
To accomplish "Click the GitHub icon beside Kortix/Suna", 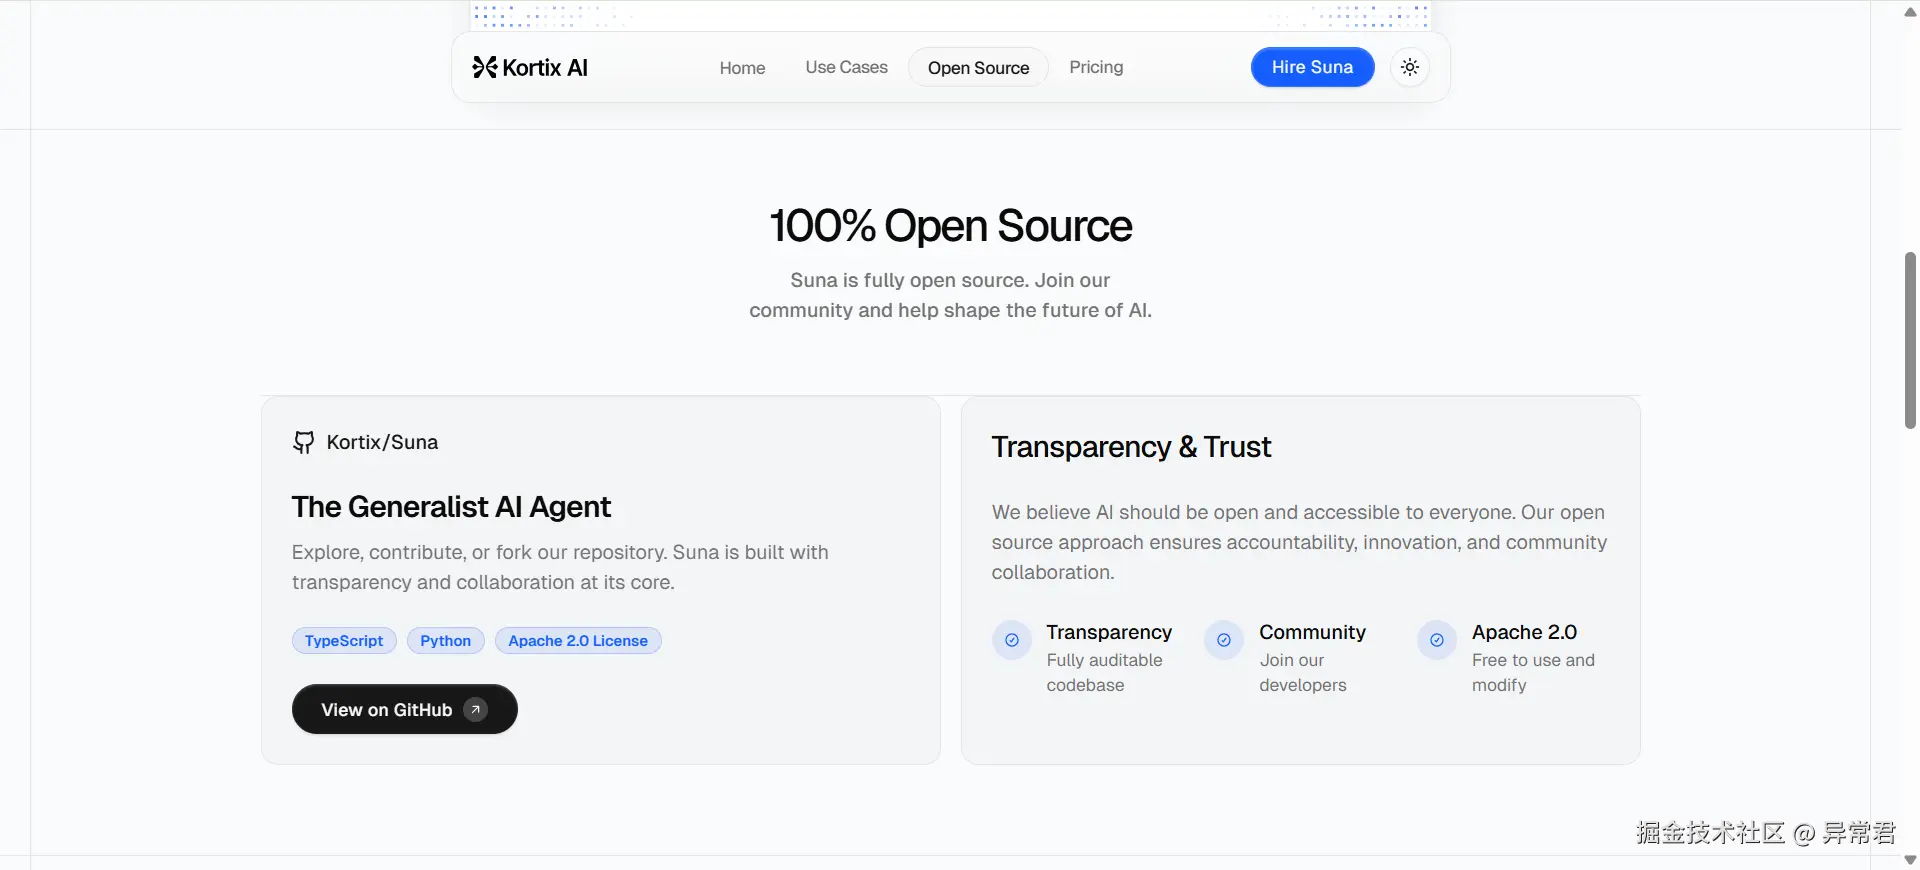I will coord(303,442).
